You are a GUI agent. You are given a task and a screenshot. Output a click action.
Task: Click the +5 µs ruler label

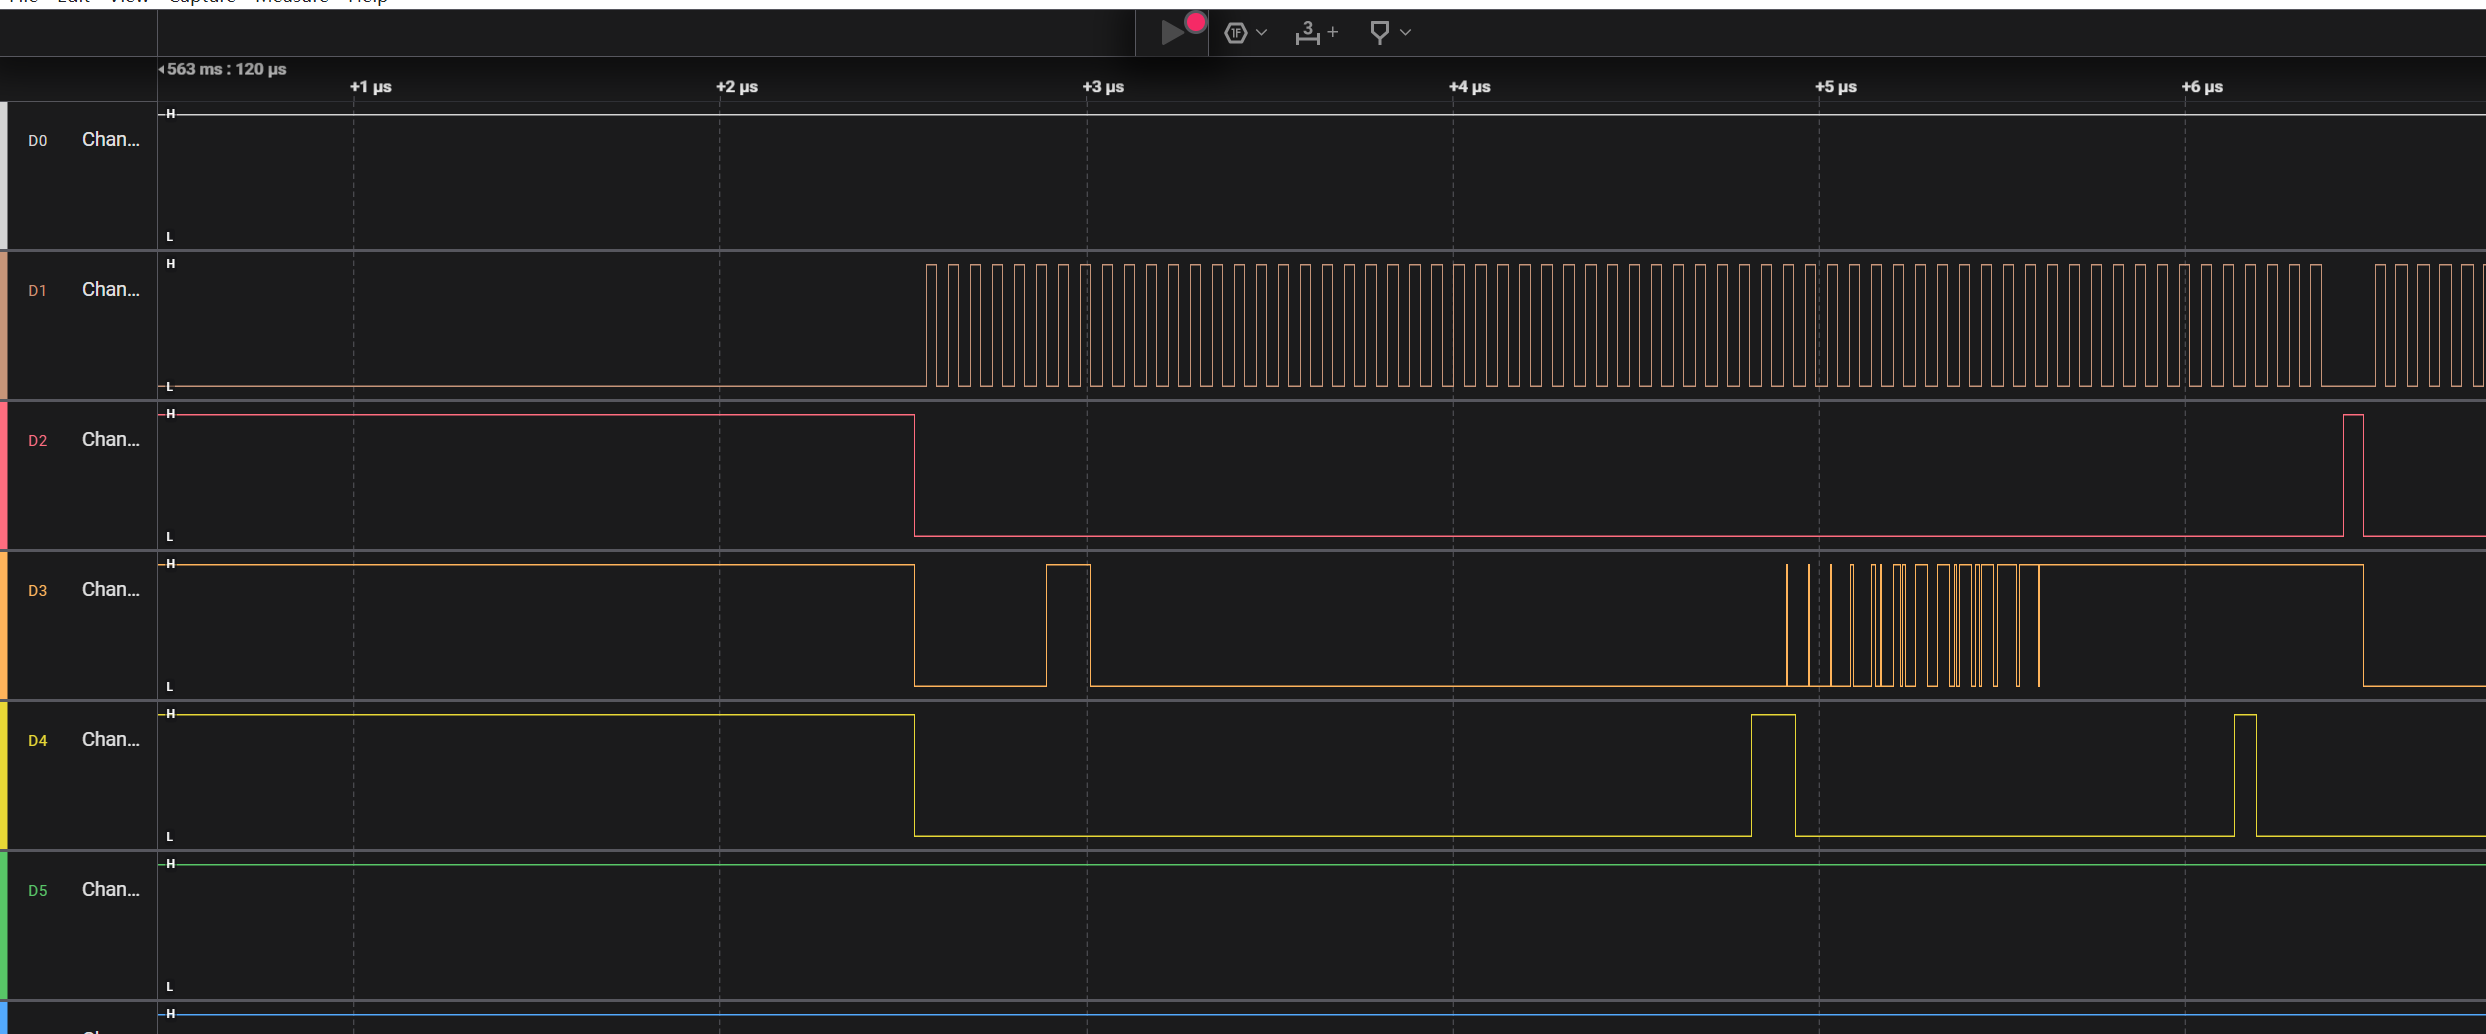[x=1836, y=87]
